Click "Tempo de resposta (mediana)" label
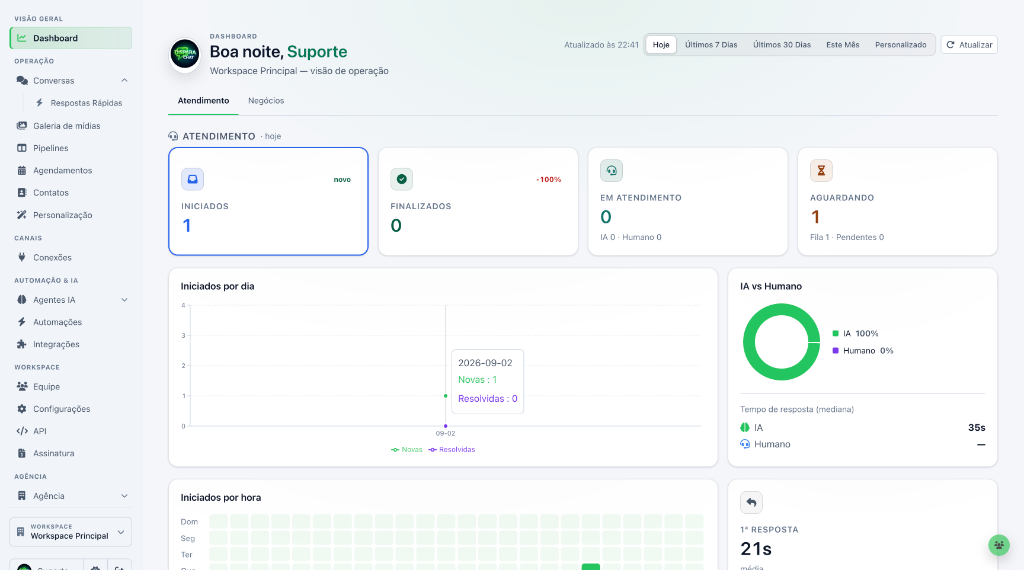Screen dimensions: 1024x570 [797, 409]
